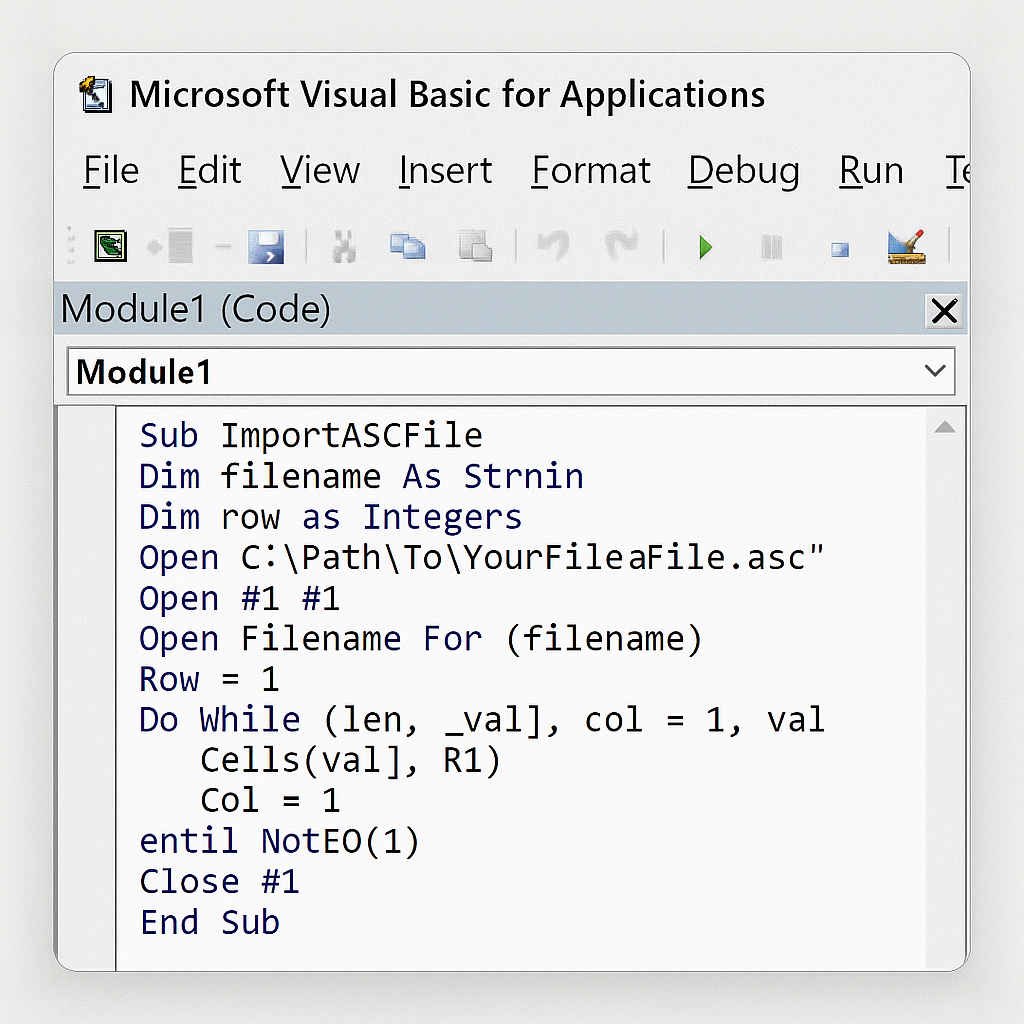Click the Cut scissors icon
1024x1024 pixels.
(344, 247)
